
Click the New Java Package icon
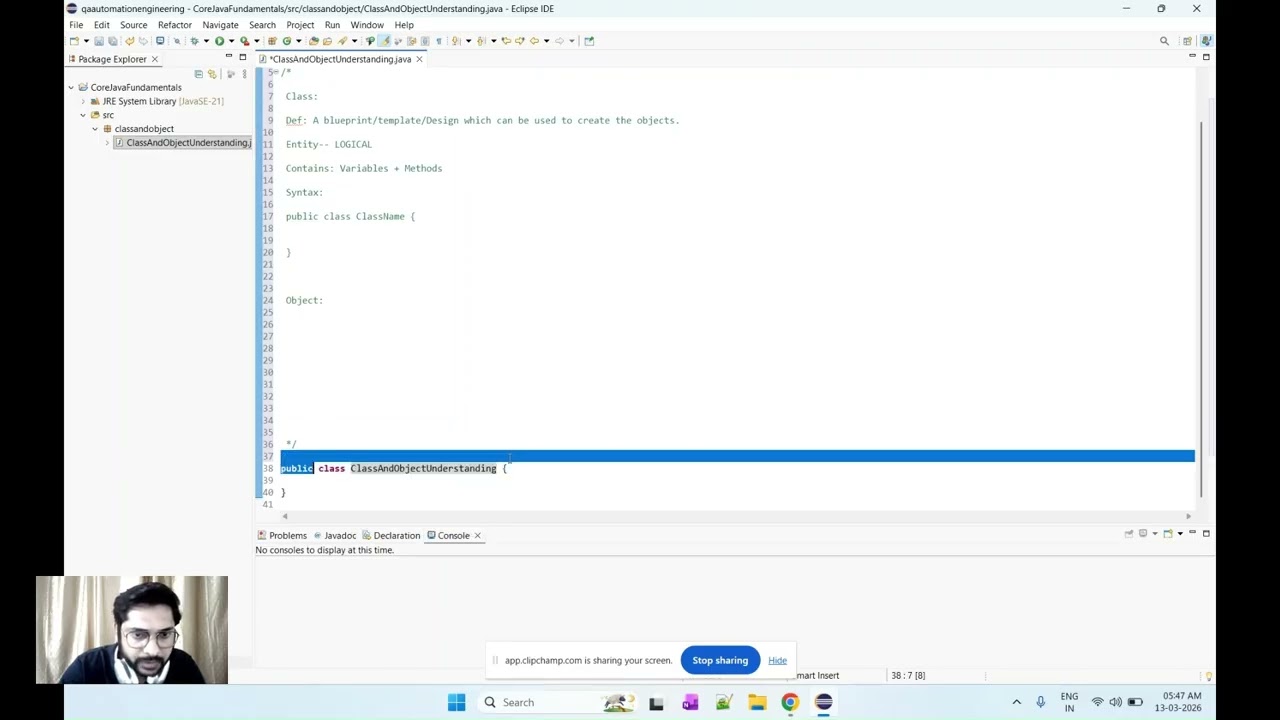(x=272, y=41)
